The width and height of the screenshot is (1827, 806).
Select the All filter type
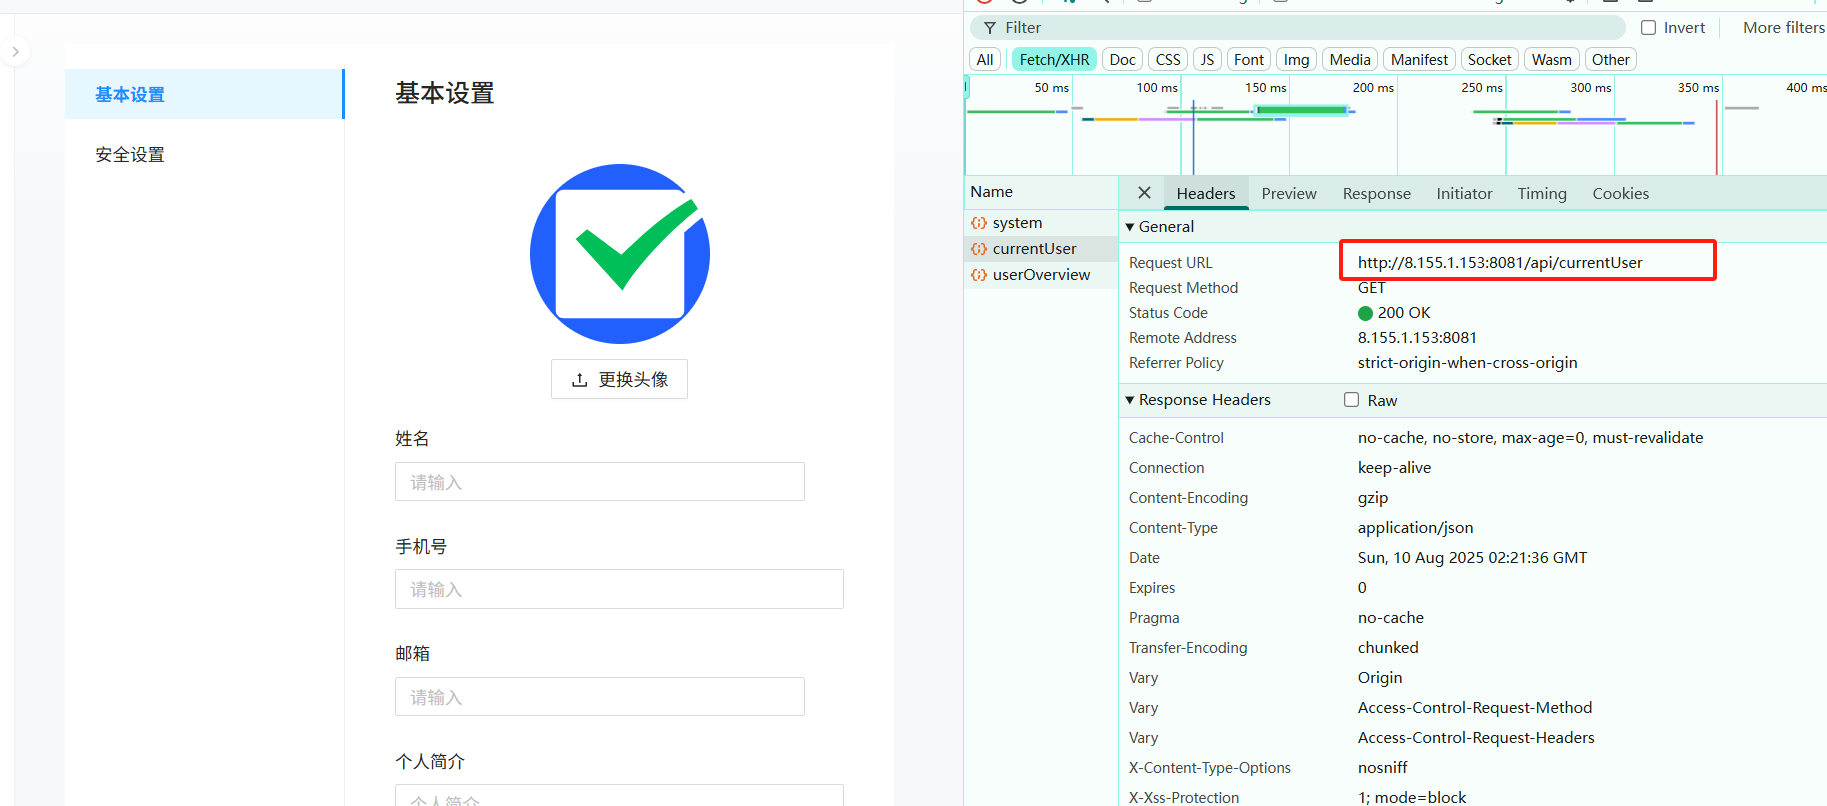(x=985, y=60)
